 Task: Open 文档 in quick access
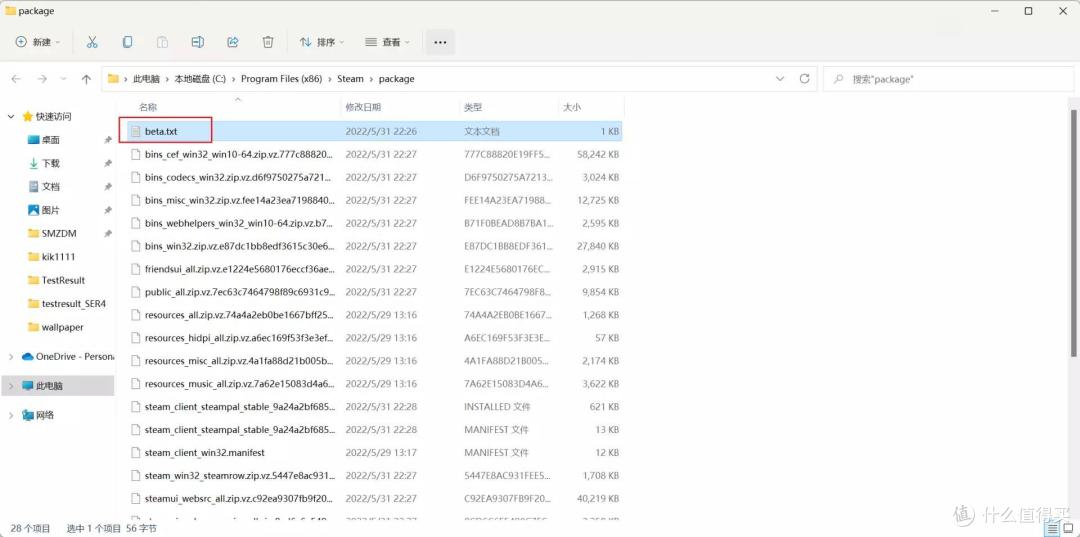click(50, 187)
